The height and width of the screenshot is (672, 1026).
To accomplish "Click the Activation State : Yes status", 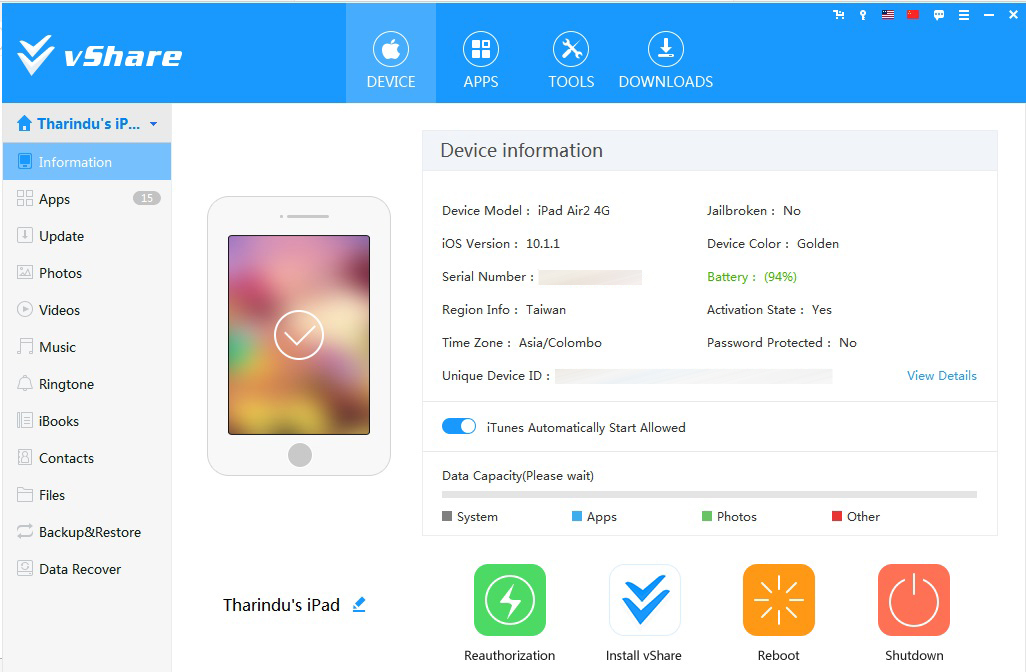I will click(x=770, y=309).
